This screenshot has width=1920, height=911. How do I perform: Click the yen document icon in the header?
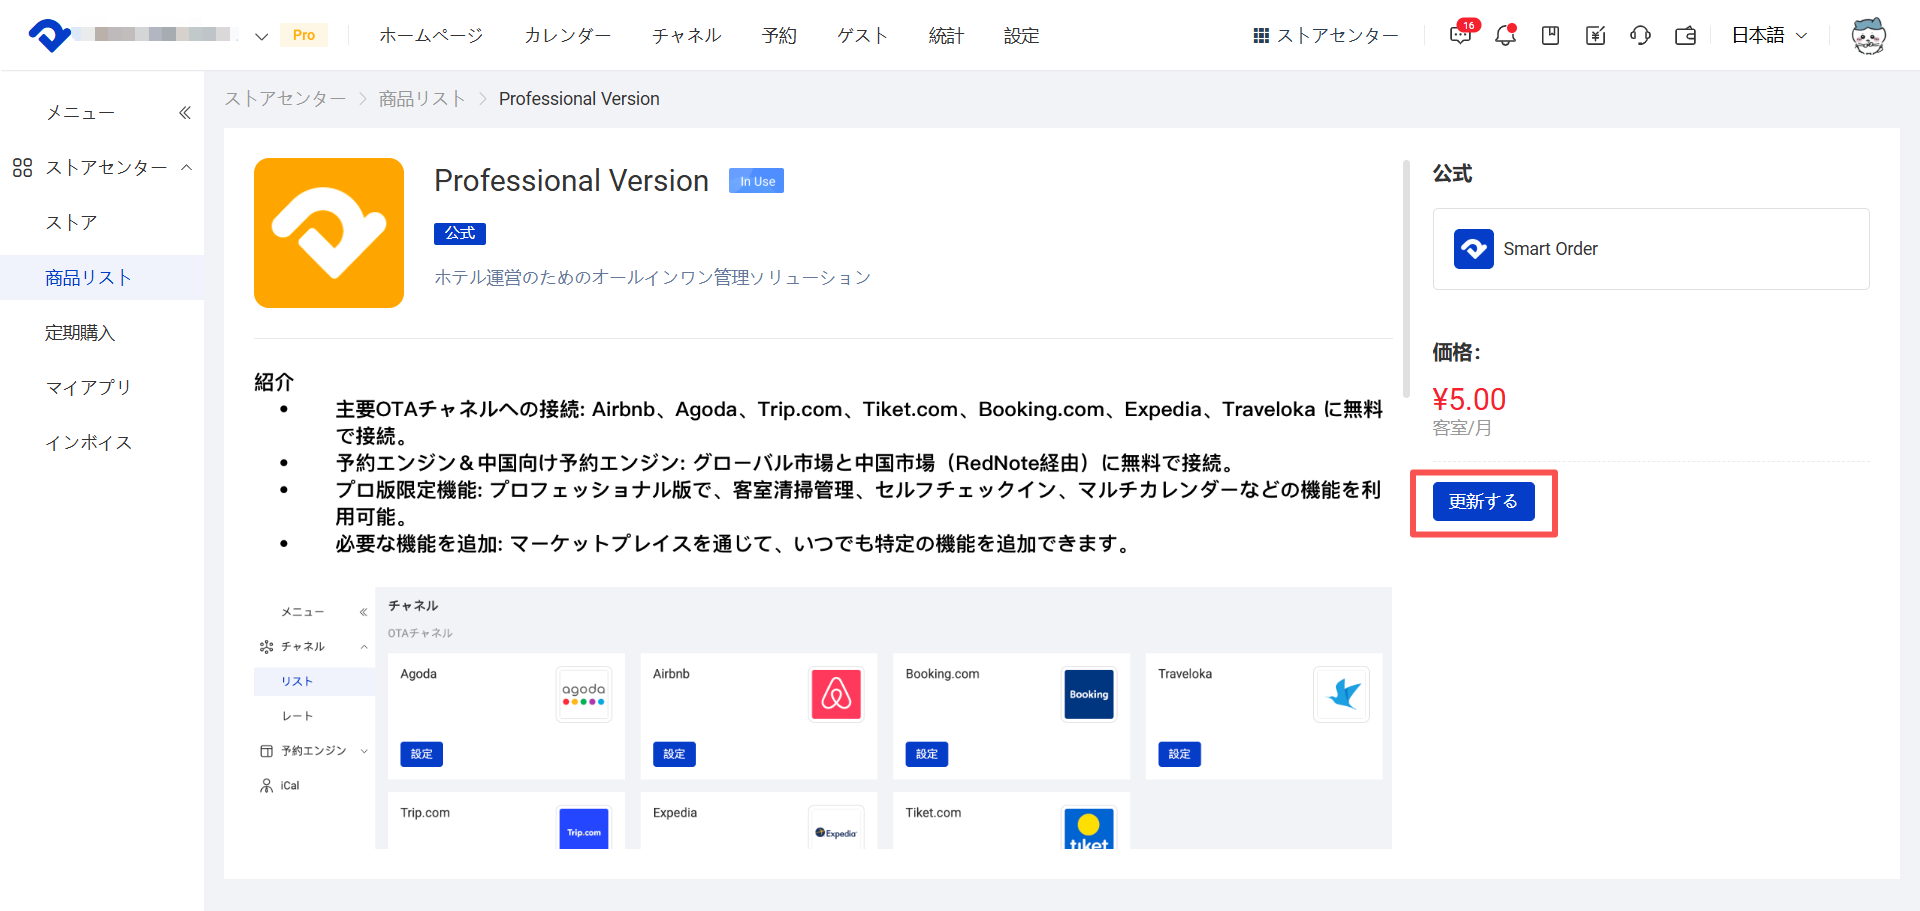[1595, 36]
